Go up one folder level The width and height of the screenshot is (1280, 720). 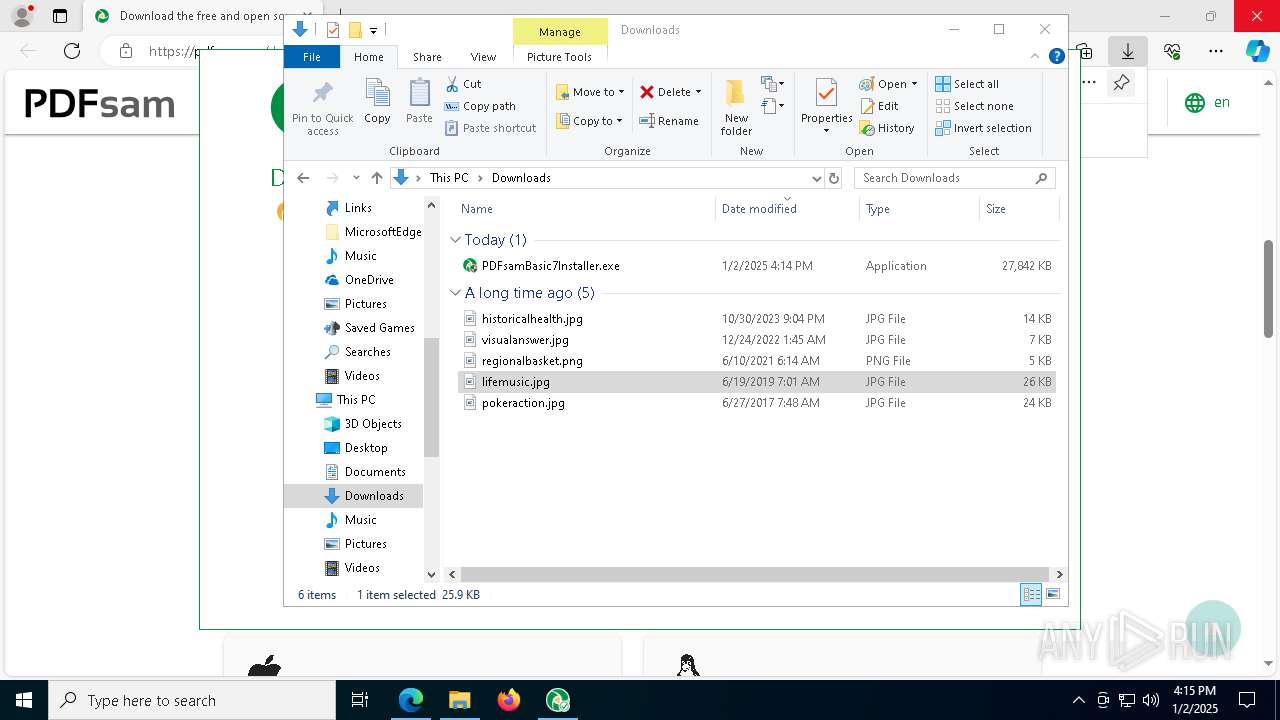(376, 178)
